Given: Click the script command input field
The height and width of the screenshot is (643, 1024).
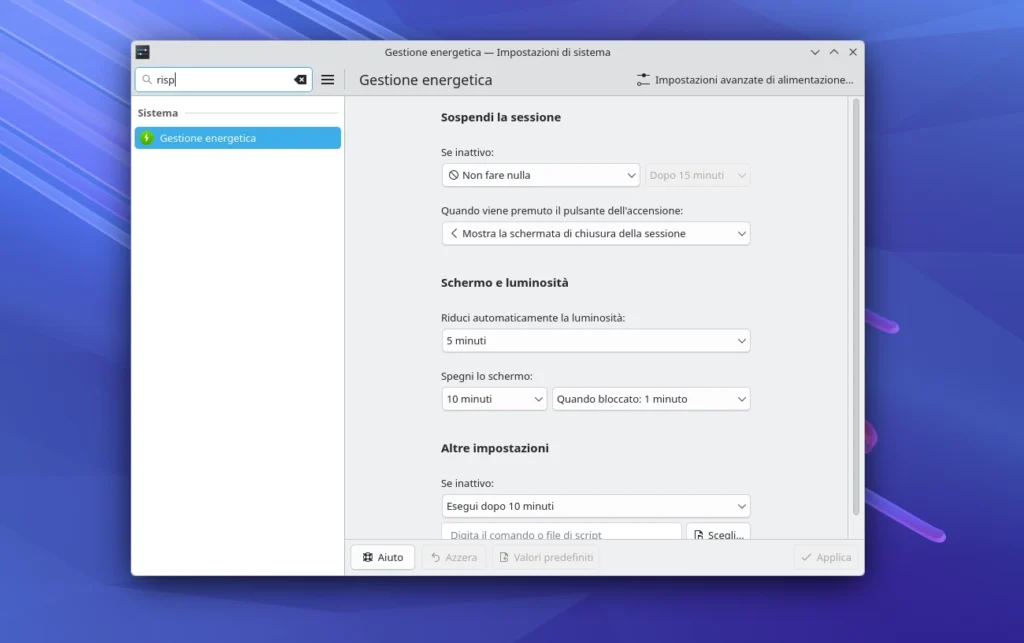Looking at the screenshot, I should pos(560,533).
